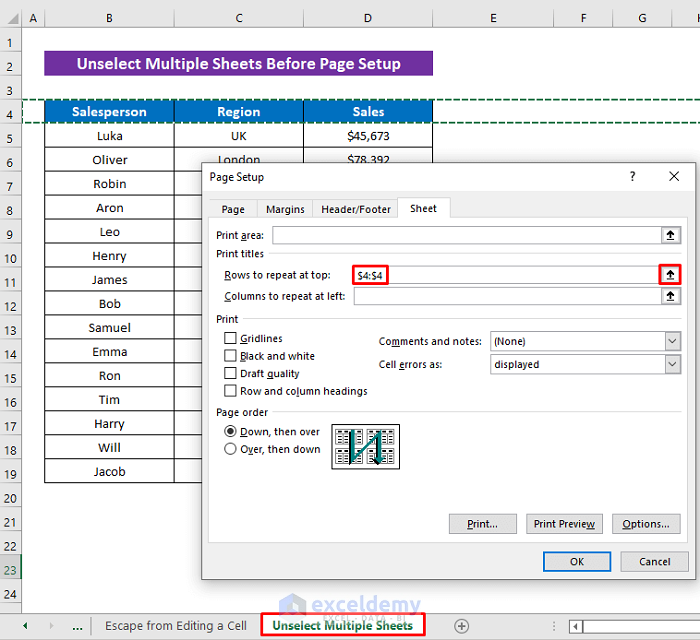Select the cell containing Harry

click(109, 424)
